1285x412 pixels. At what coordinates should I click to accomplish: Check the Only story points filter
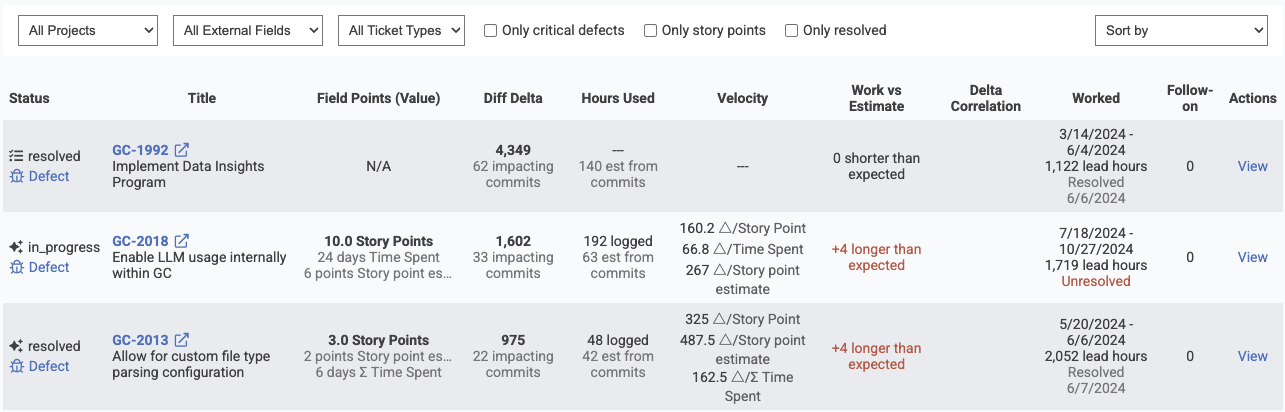tap(651, 31)
